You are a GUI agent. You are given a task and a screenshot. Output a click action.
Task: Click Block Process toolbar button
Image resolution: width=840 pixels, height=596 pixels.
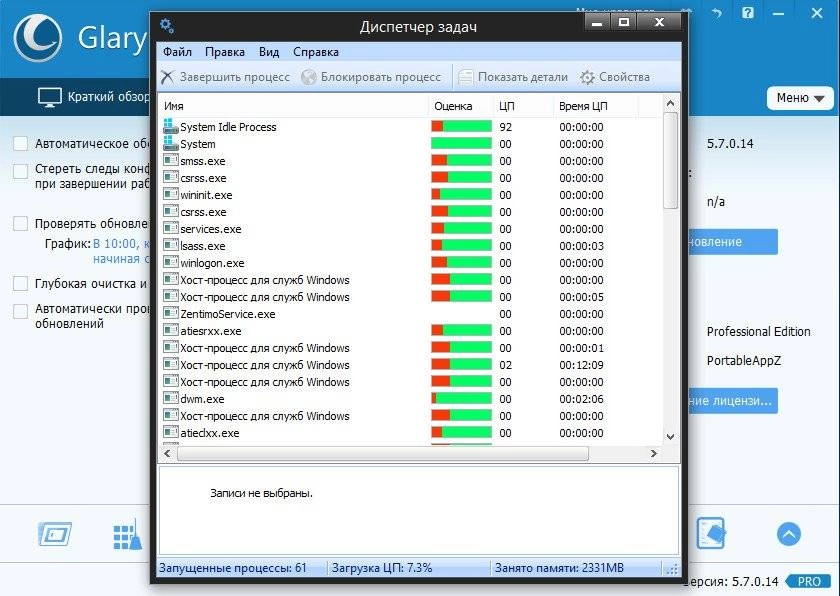tap(371, 77)
